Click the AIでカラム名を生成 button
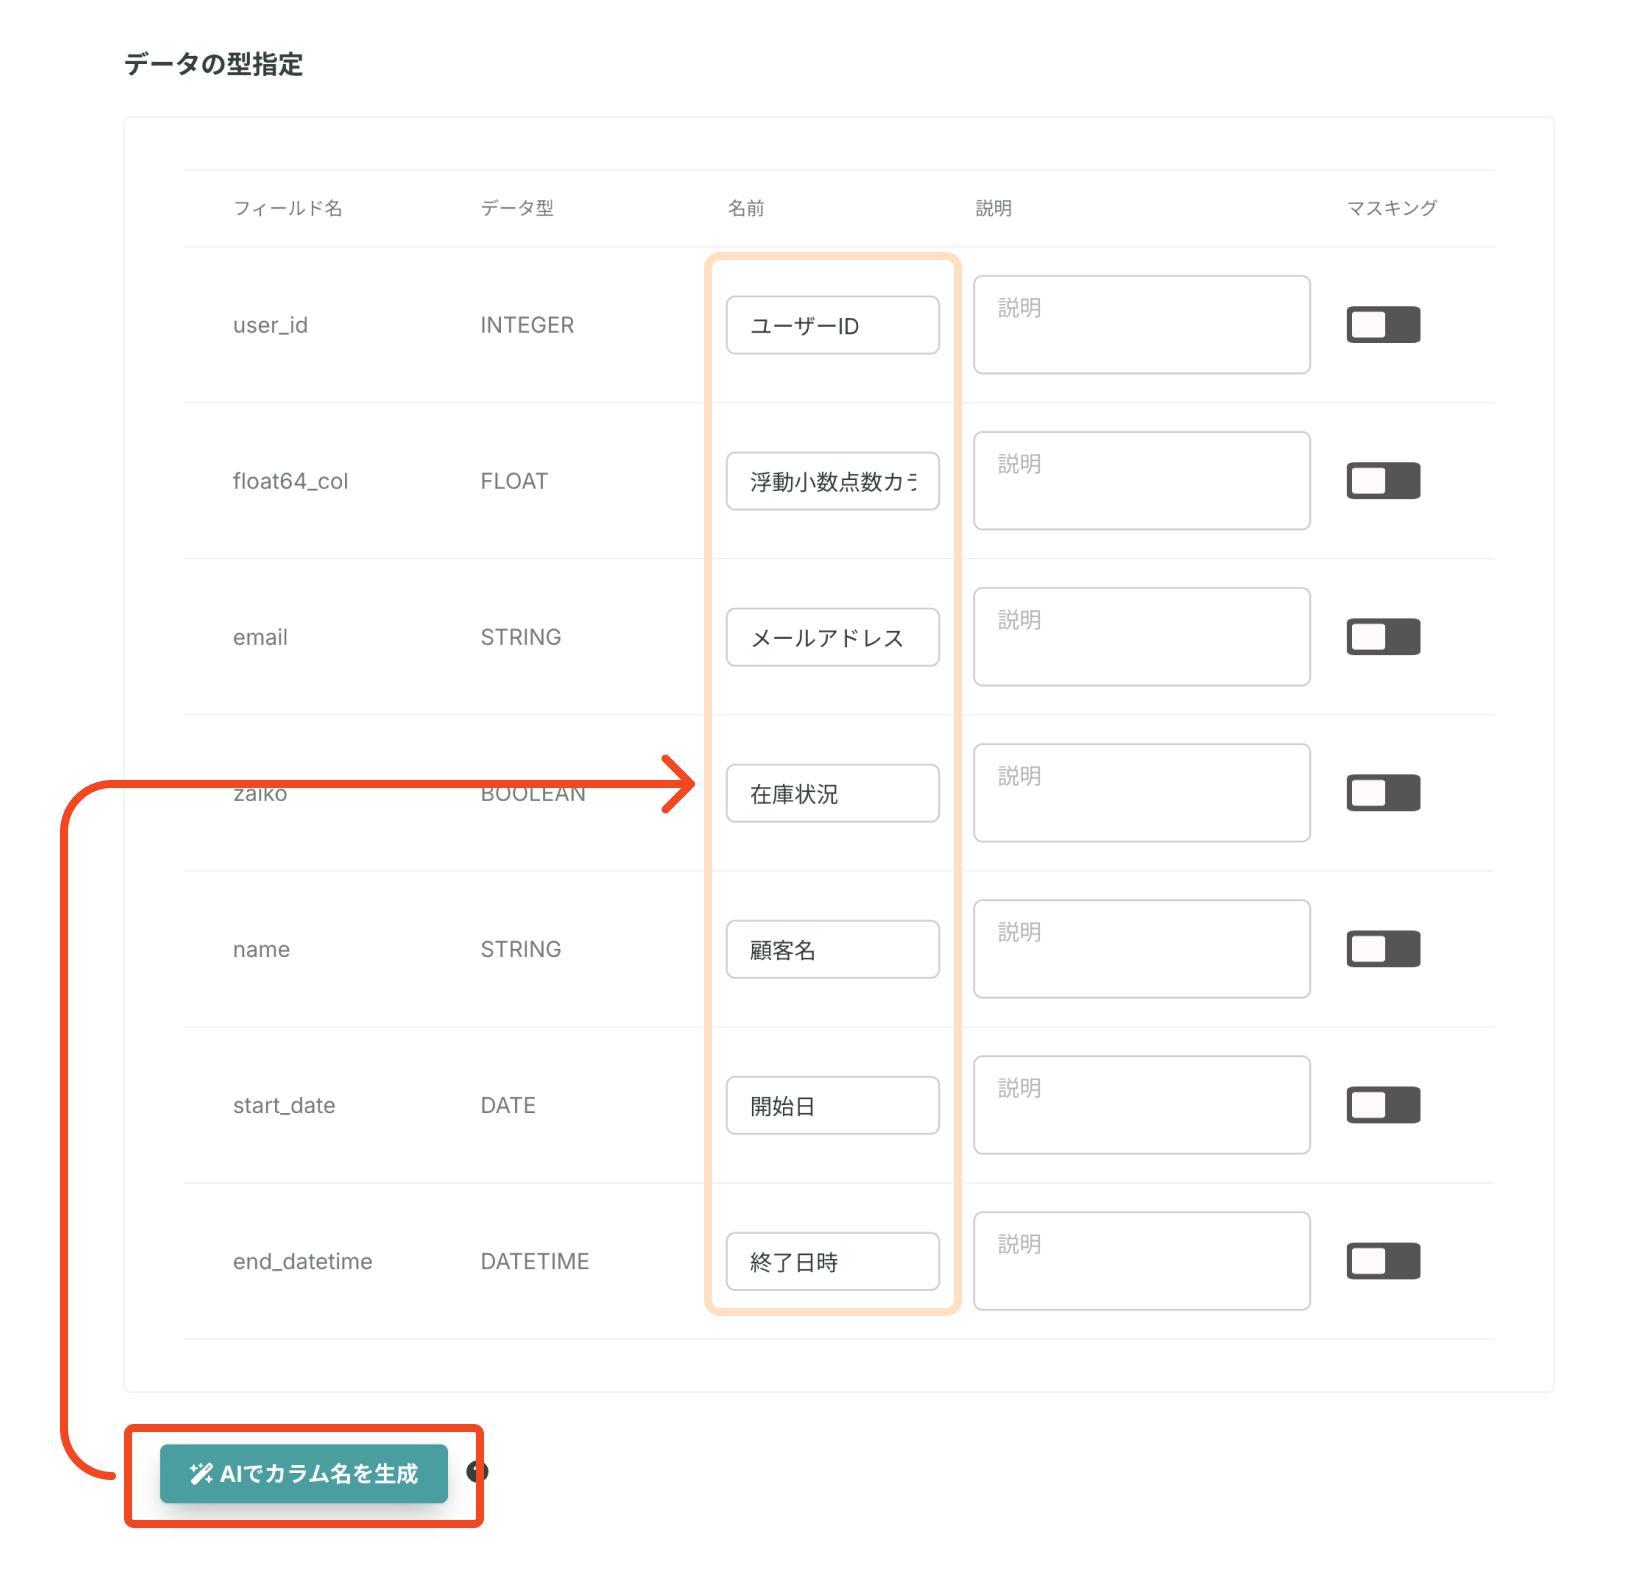This screenshot has width=1652, height=1570. pyautogui.click(x=304, y=1473)
